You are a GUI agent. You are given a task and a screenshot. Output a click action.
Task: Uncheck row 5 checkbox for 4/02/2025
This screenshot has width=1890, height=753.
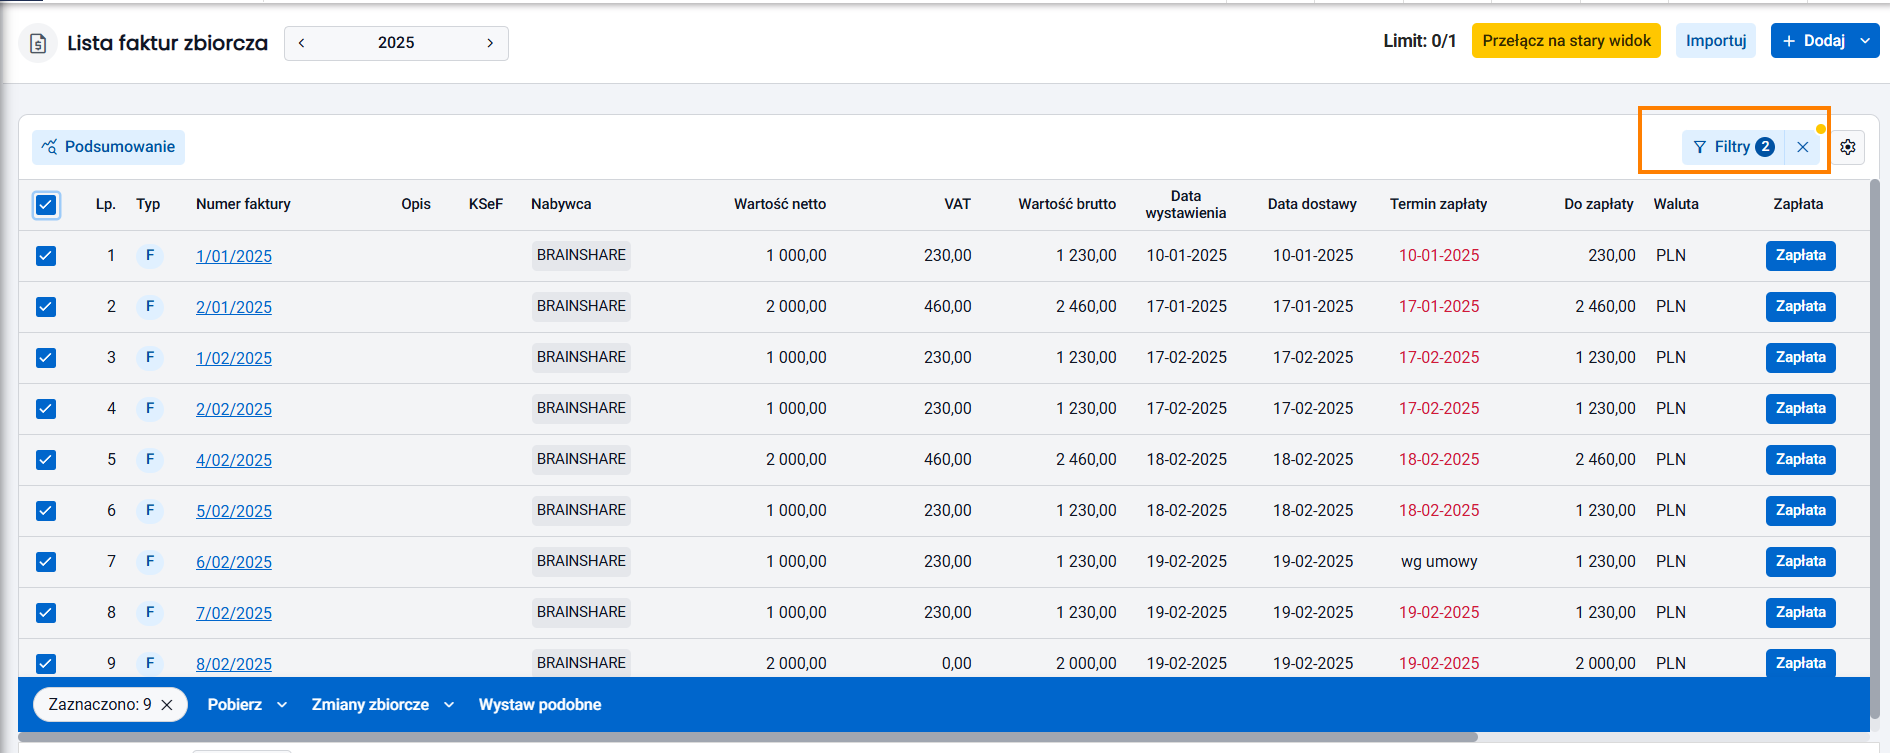tap(46, 460)
